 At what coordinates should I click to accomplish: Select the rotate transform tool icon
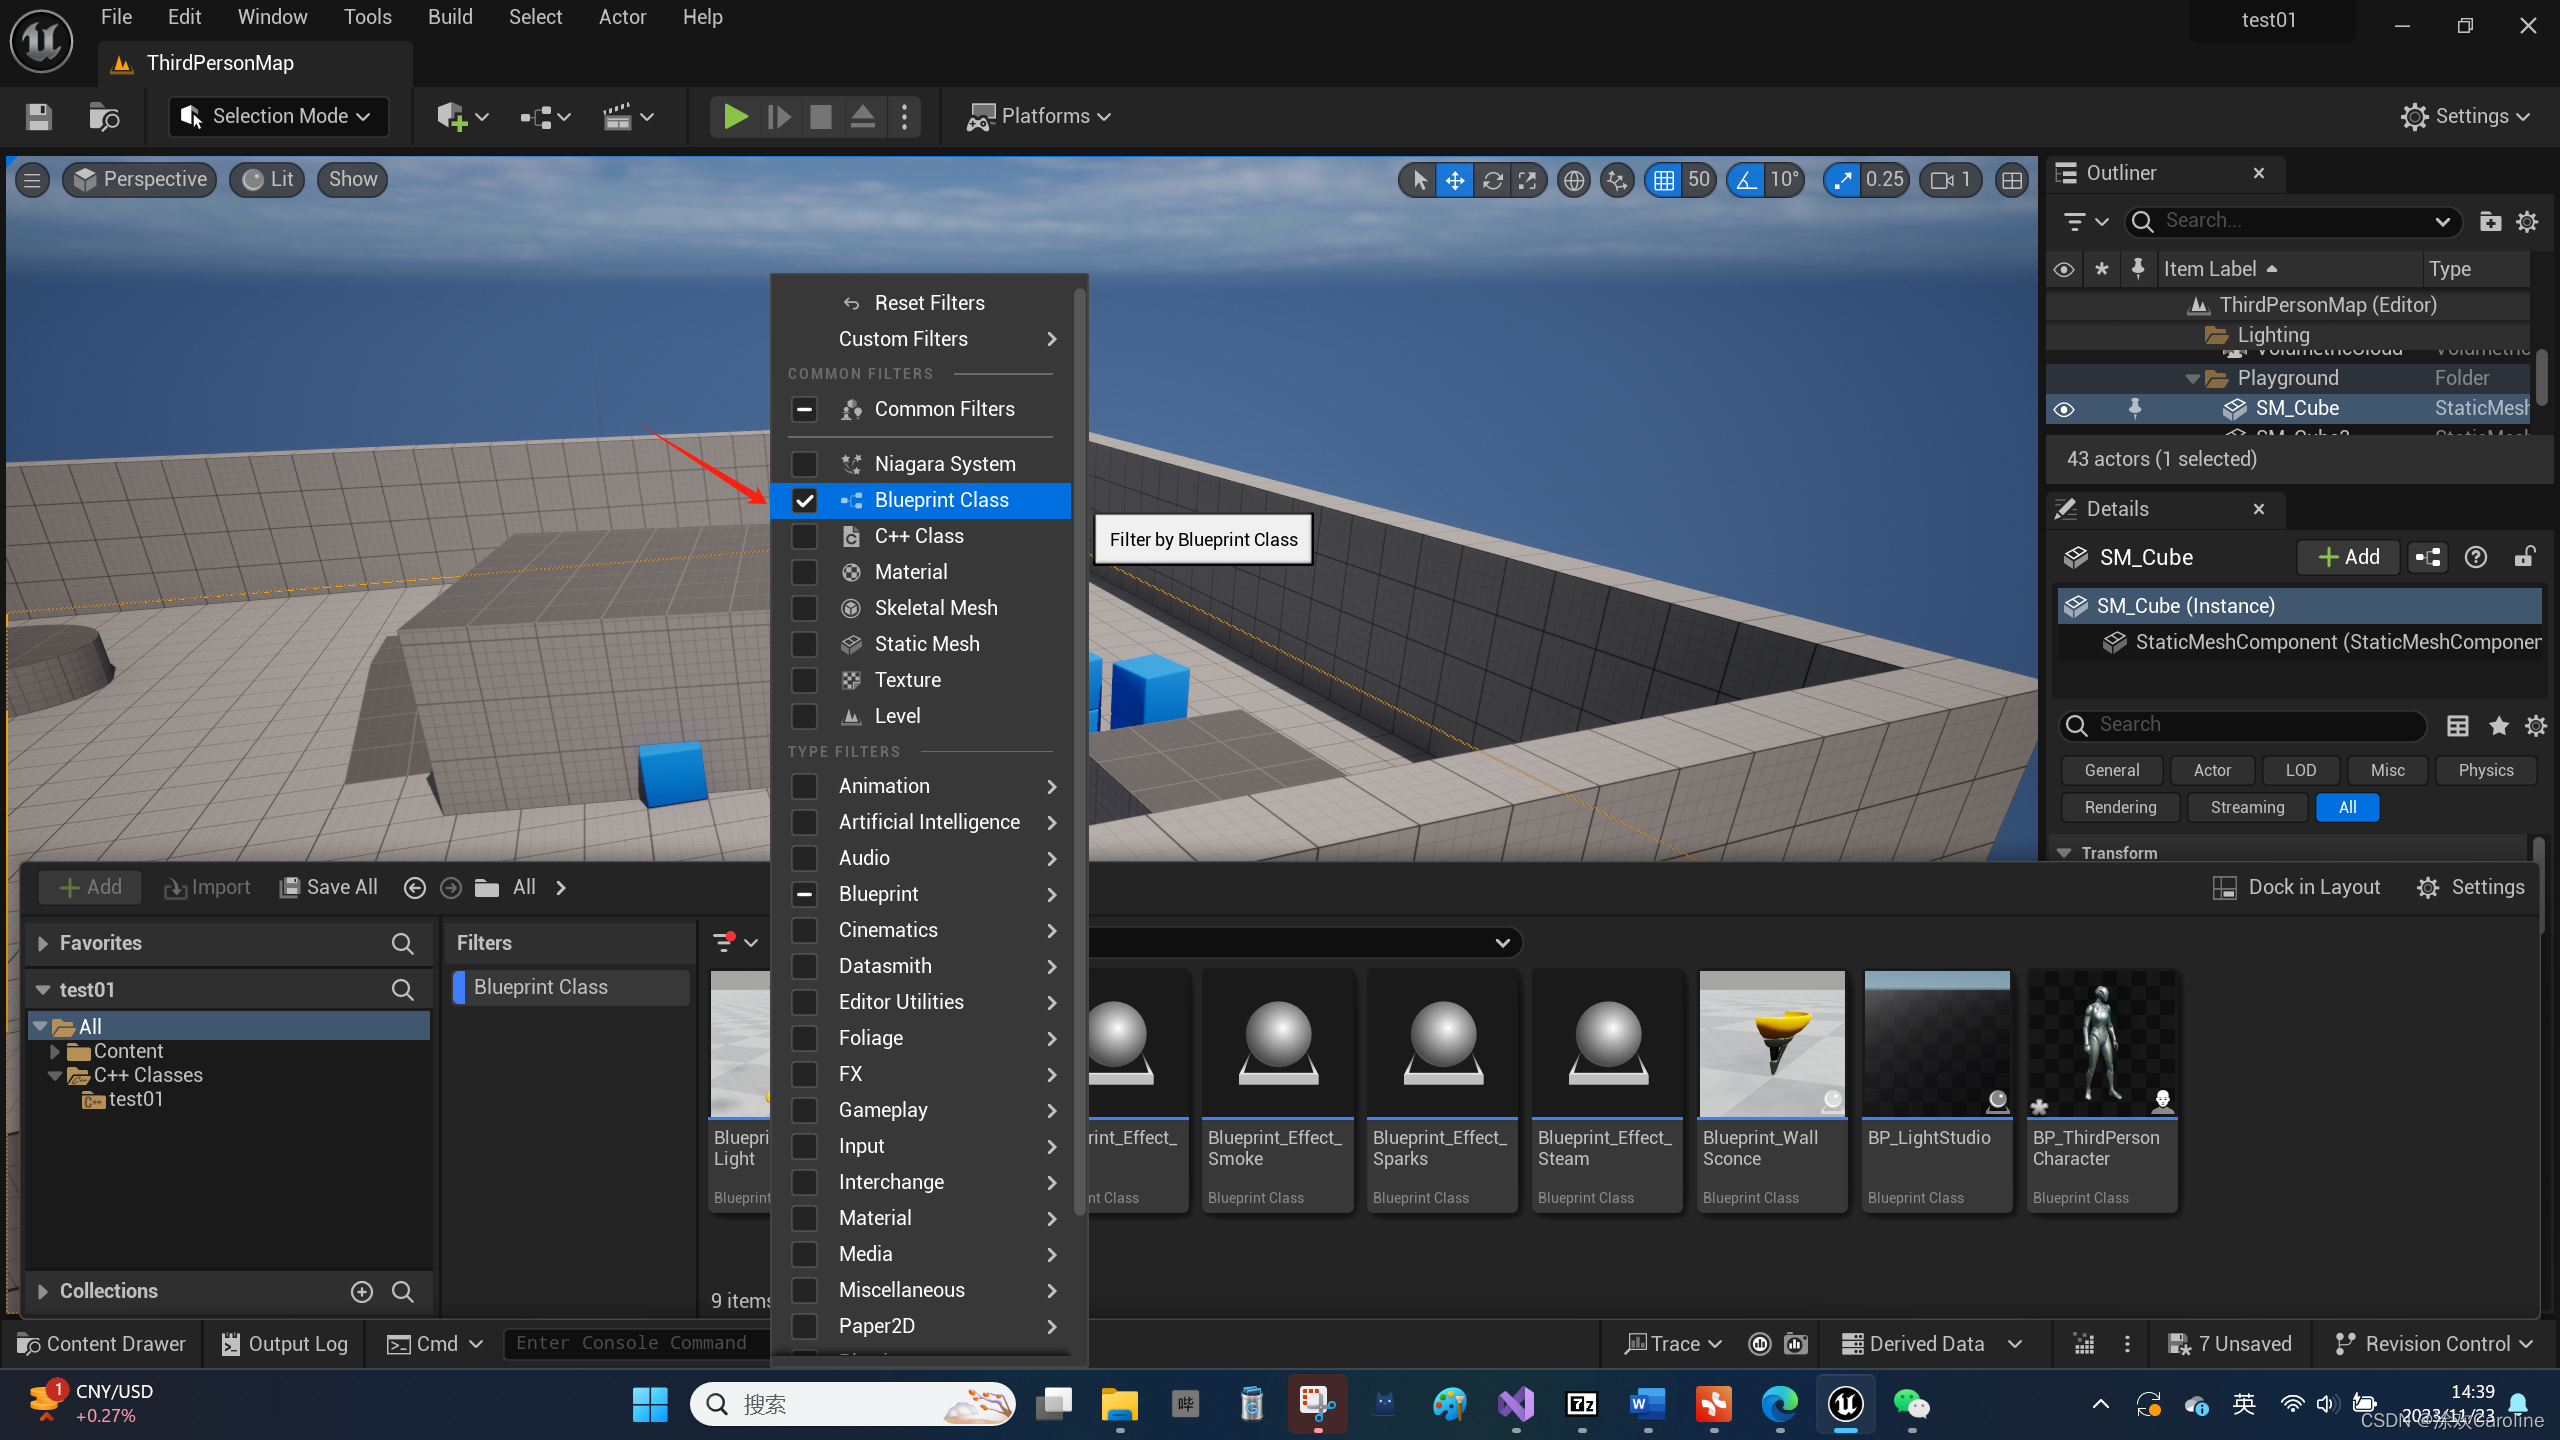(x=1492, y=180)
